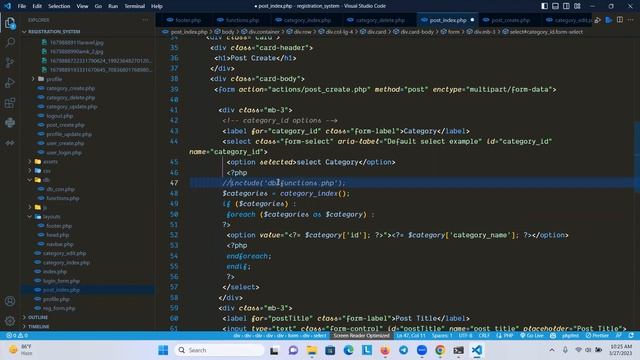Switch to the category_index.php tab
The image size is (640, 360).
303,20
